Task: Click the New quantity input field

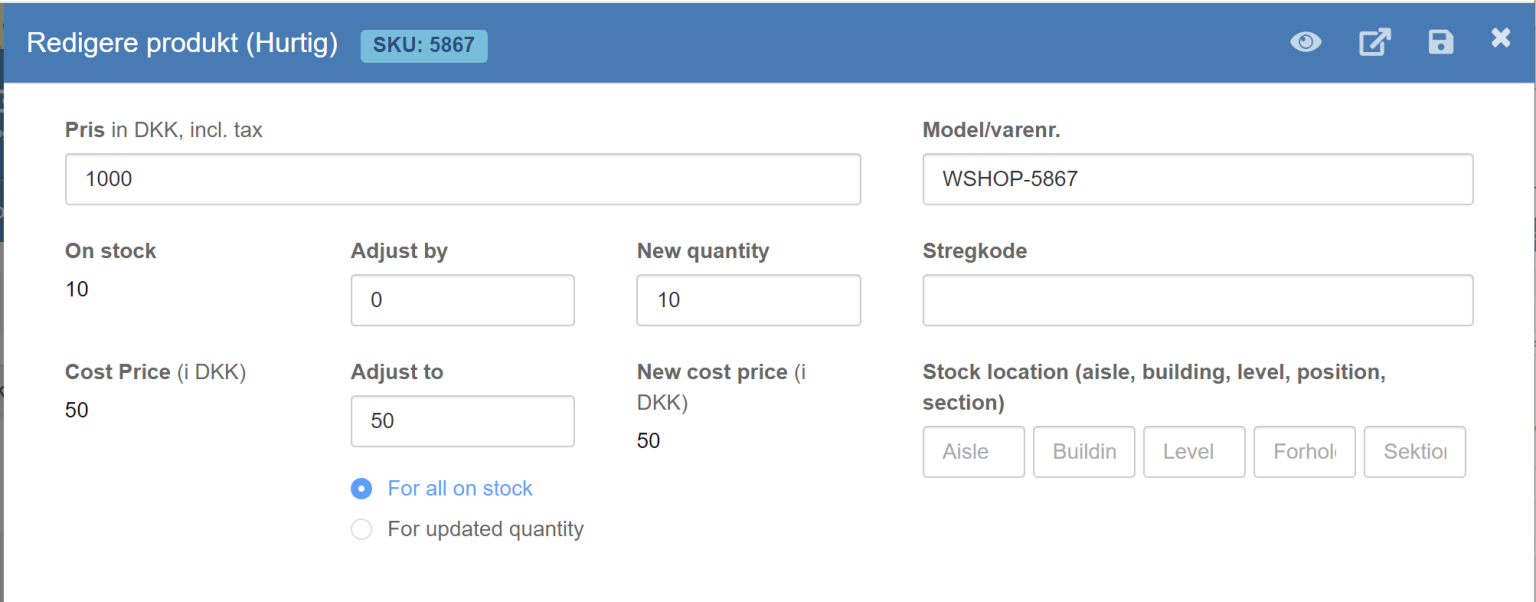Action: click(749, 300)
